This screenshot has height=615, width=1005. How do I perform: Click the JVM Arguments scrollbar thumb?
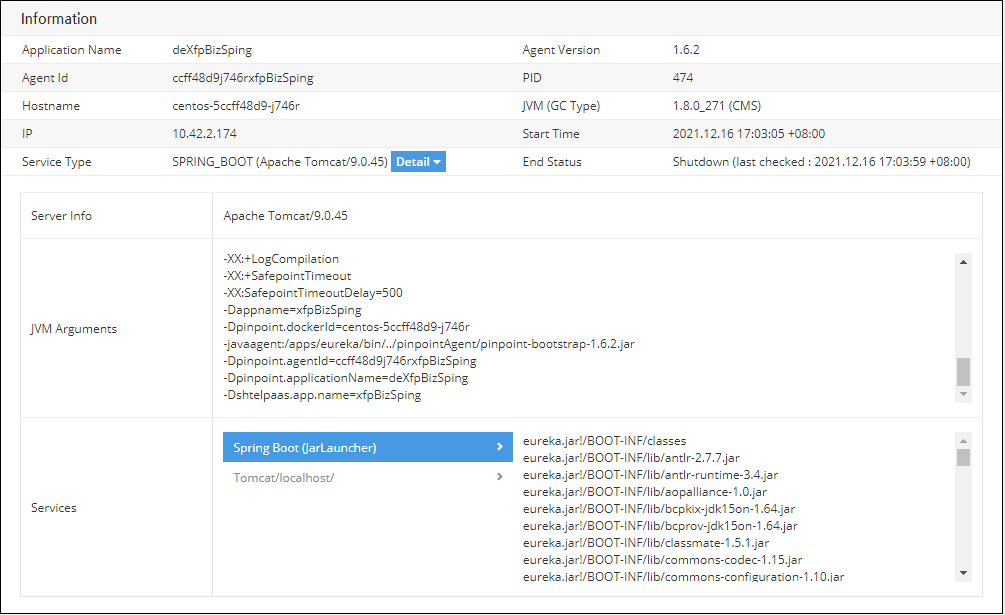pyautogui.click(x=963, y=372)
